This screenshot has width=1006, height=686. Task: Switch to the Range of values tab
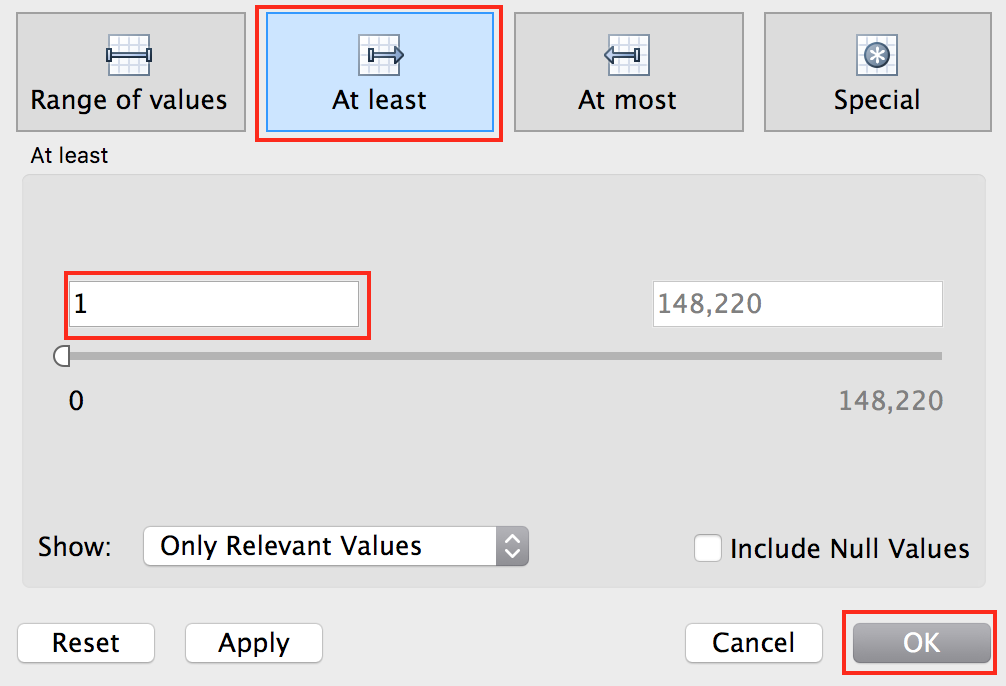pos(130,72)
